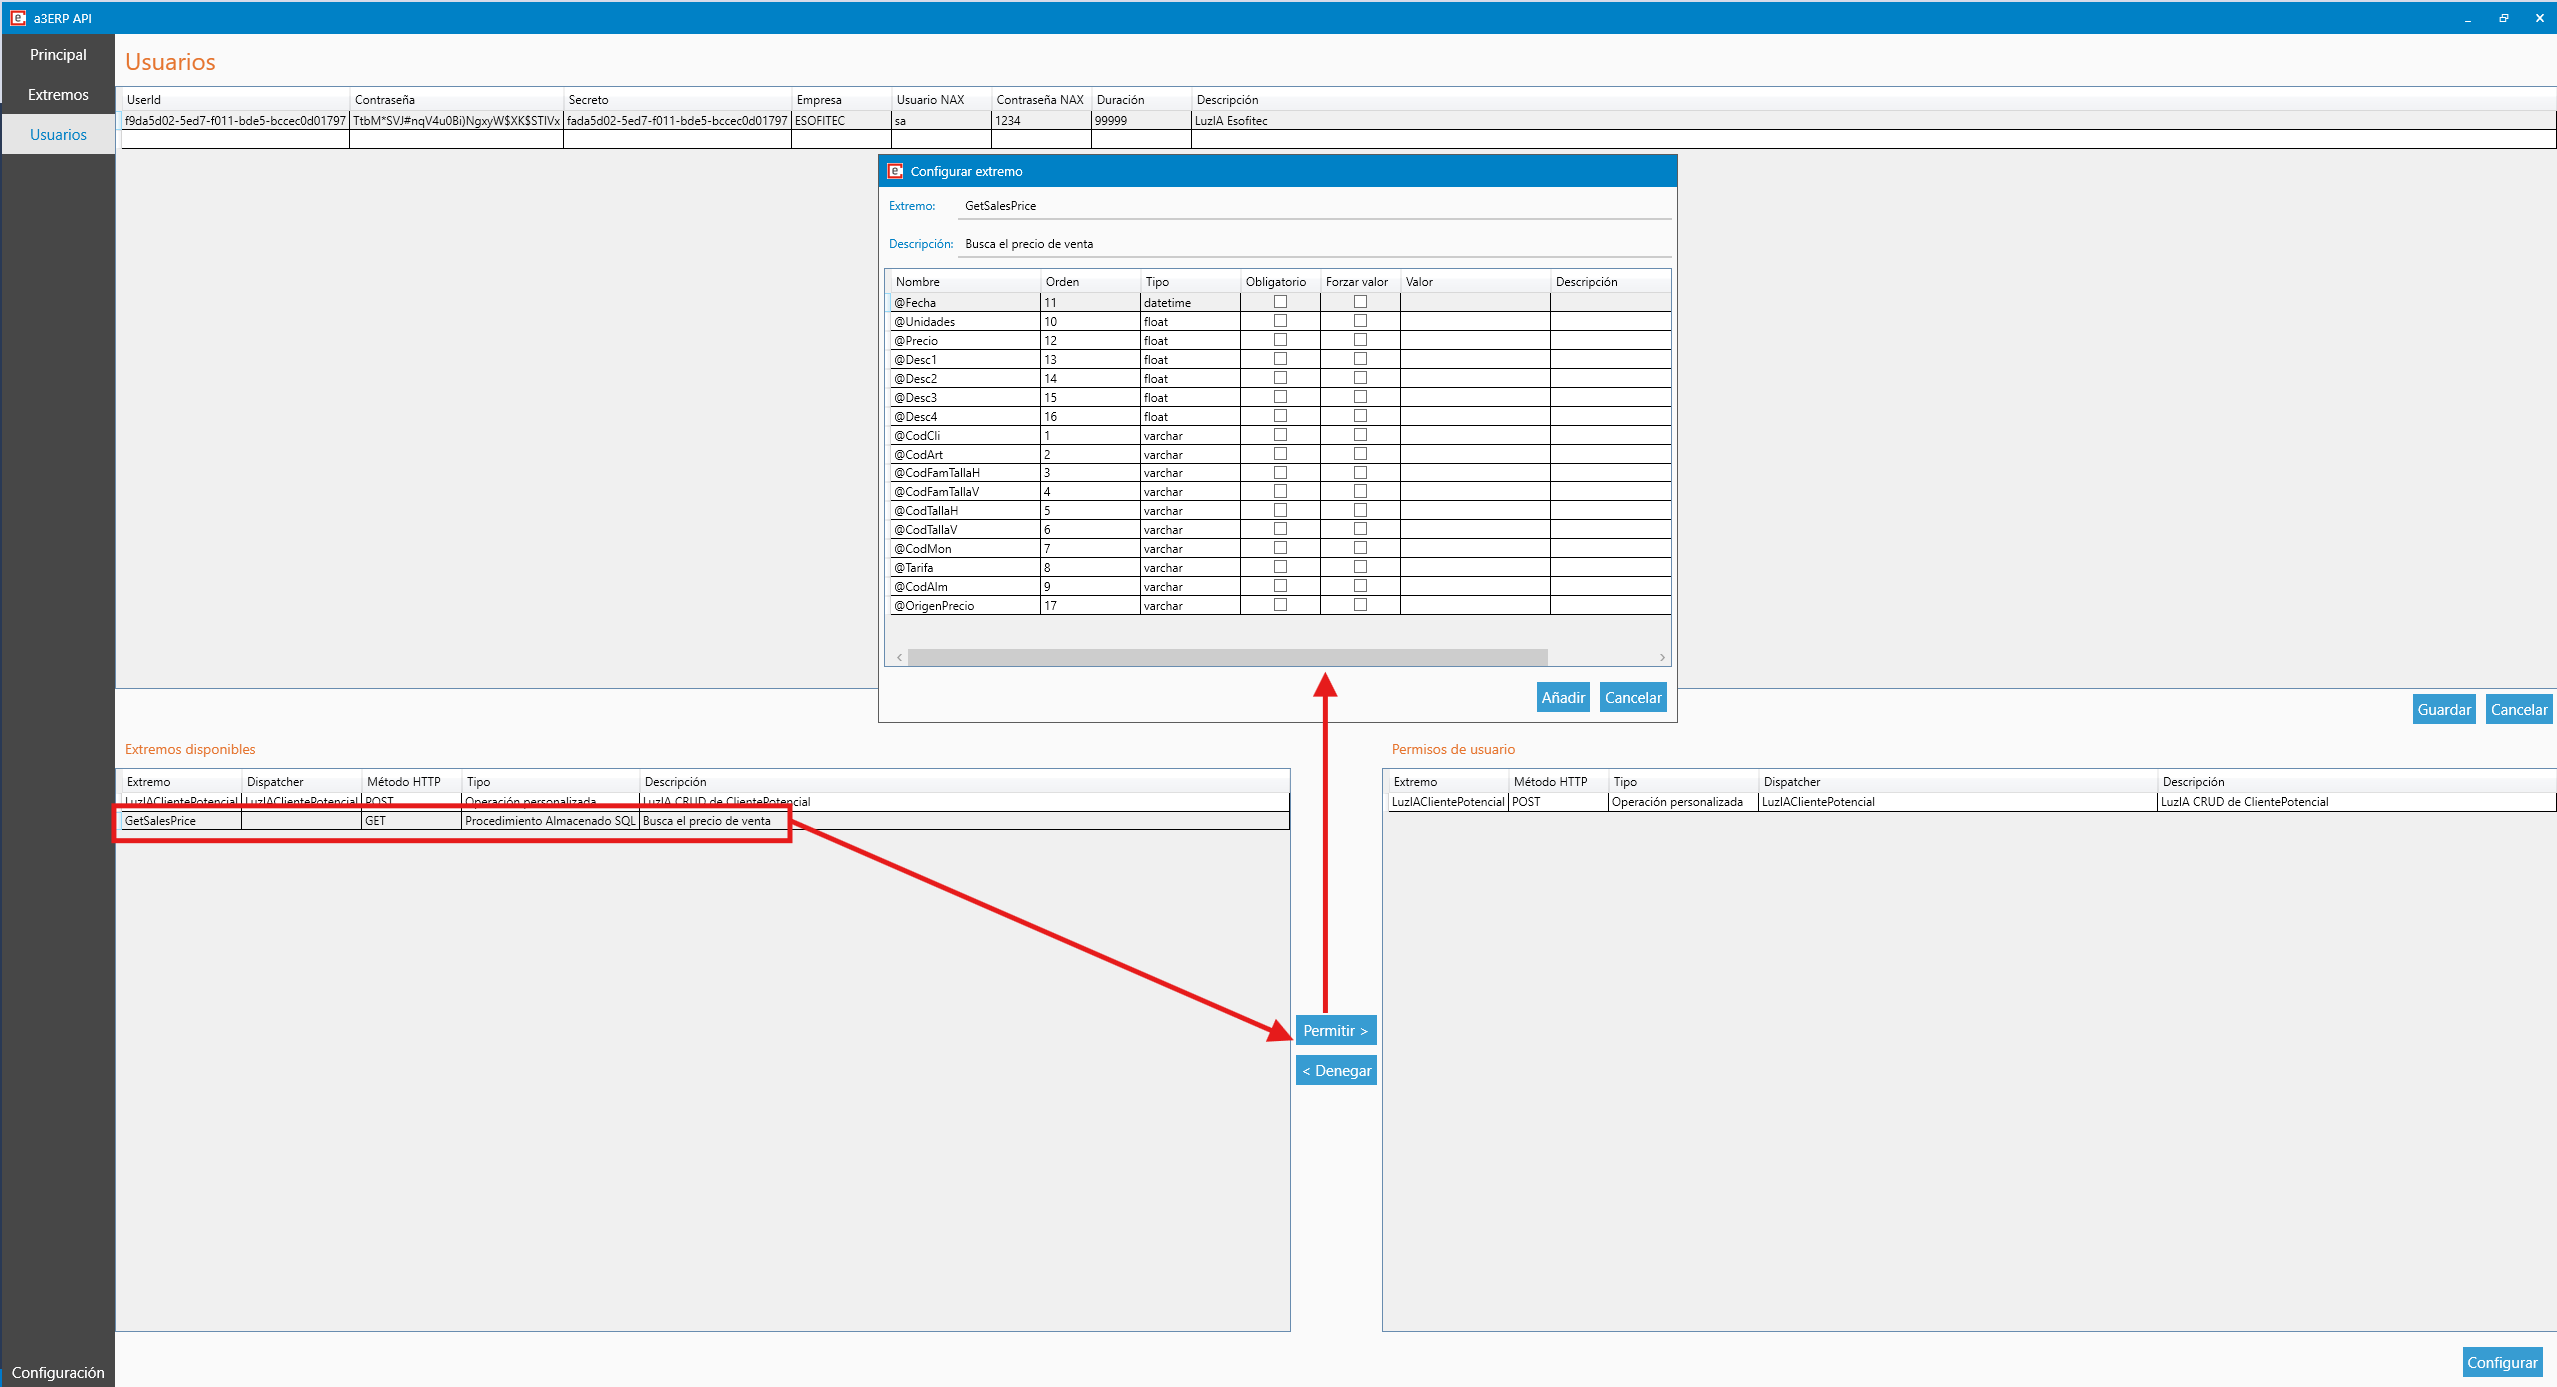2557x1387 pixels.
Task: Click the Configurar extremo dialog icon
Action: (895, 171)
